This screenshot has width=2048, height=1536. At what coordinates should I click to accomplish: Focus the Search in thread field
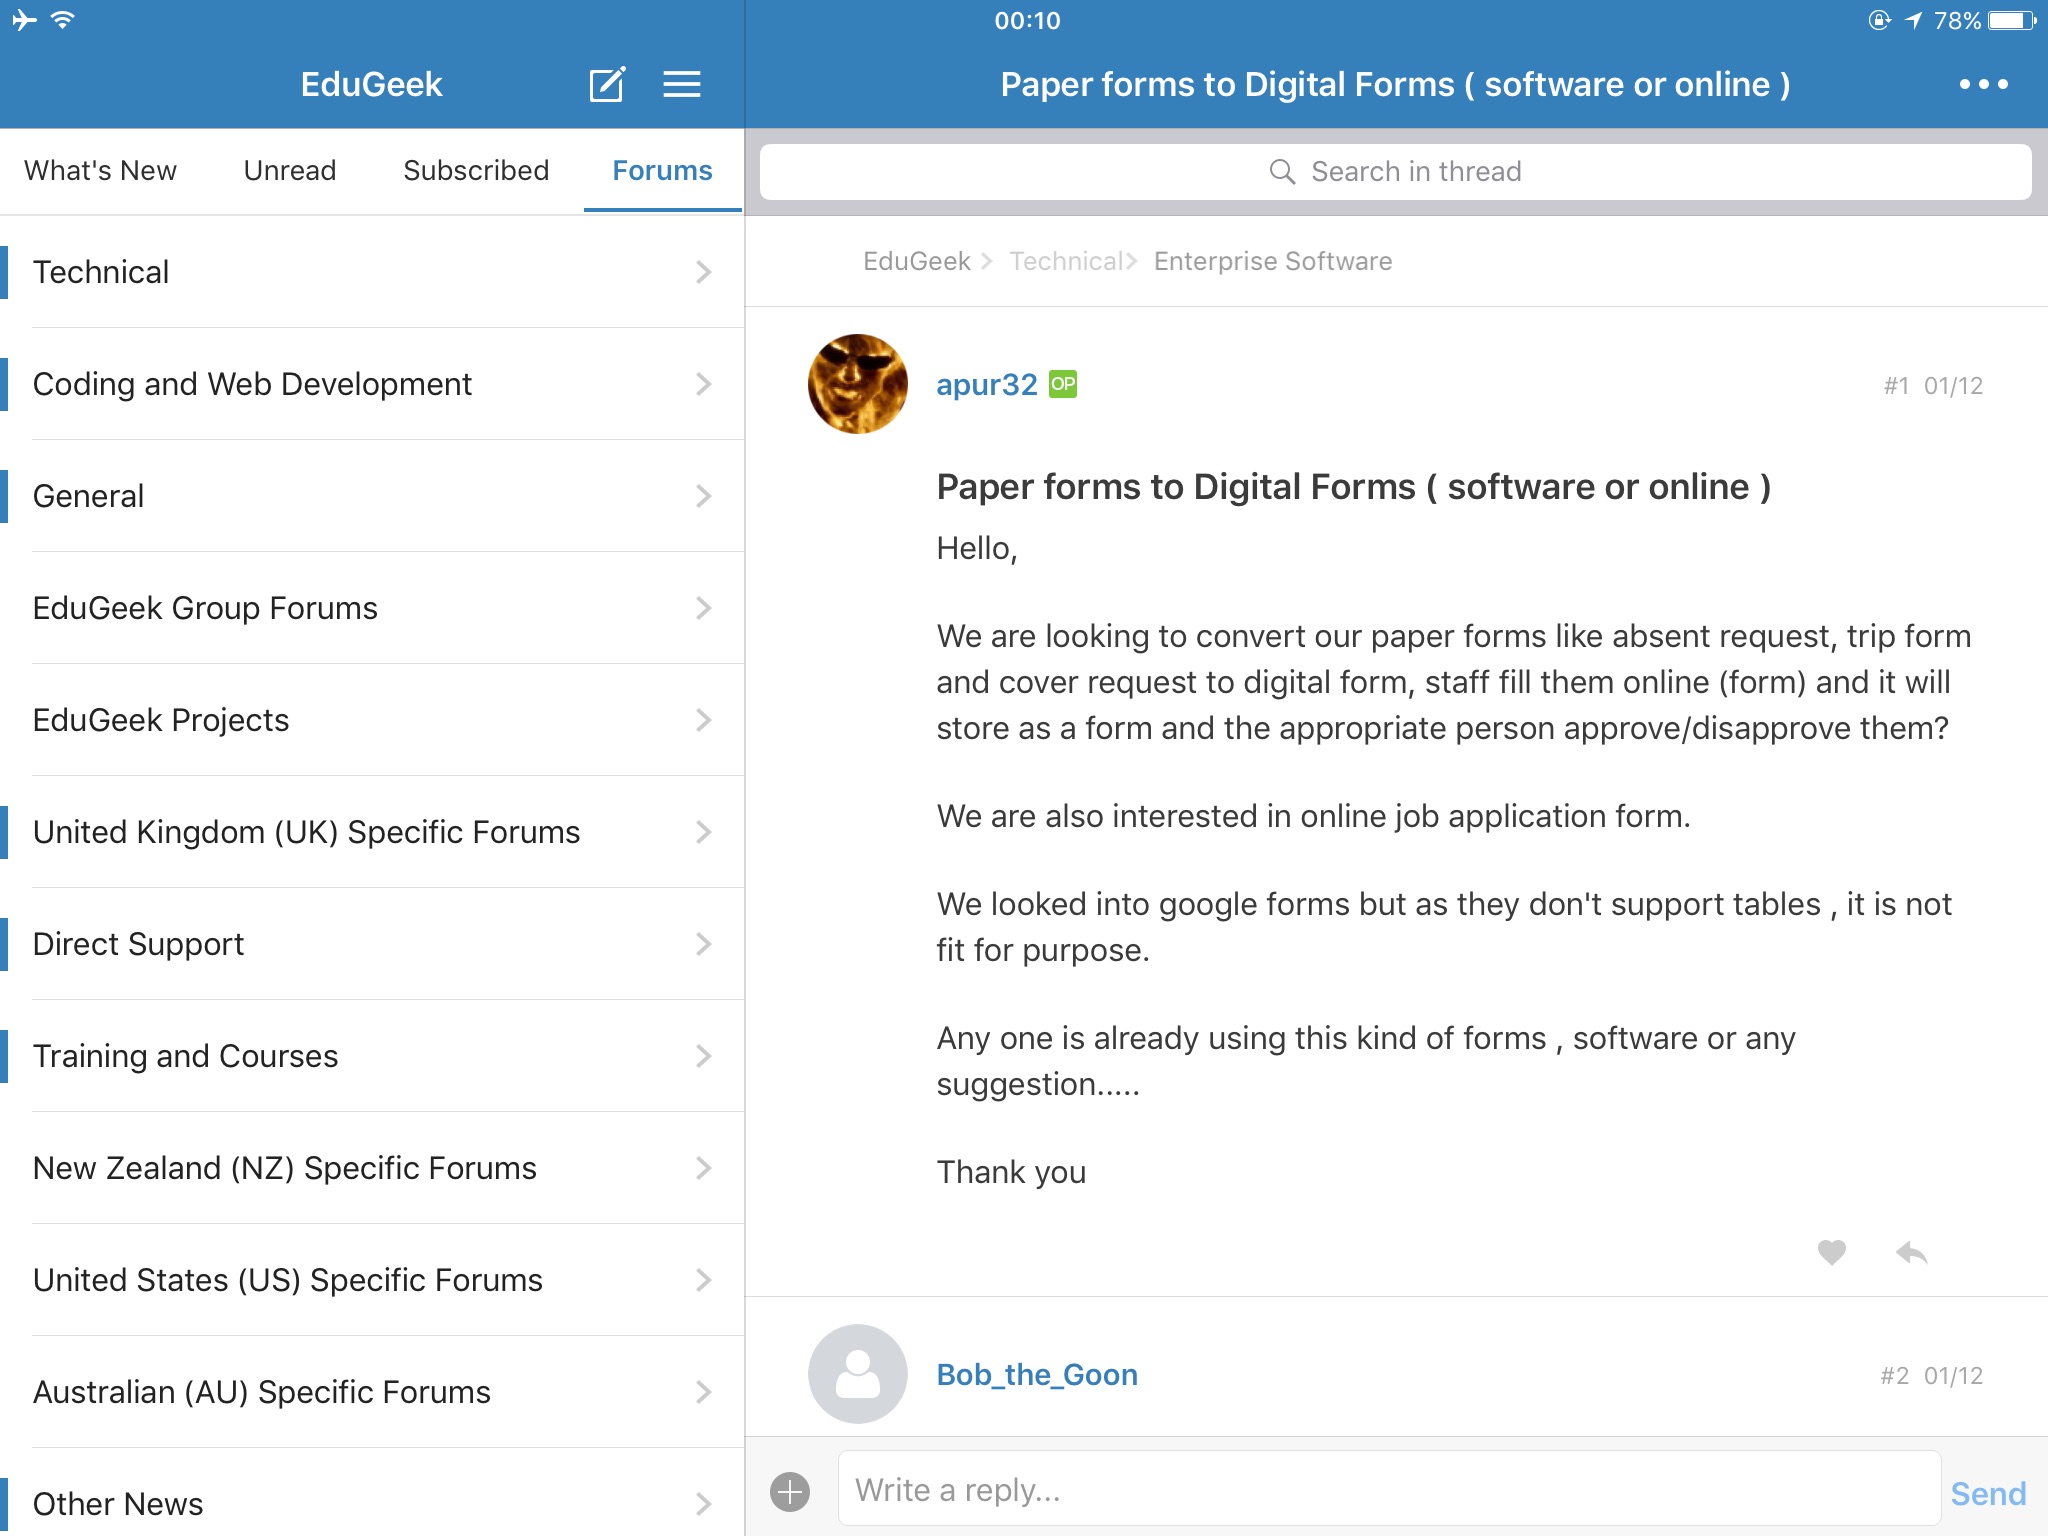click(1395, 172)
